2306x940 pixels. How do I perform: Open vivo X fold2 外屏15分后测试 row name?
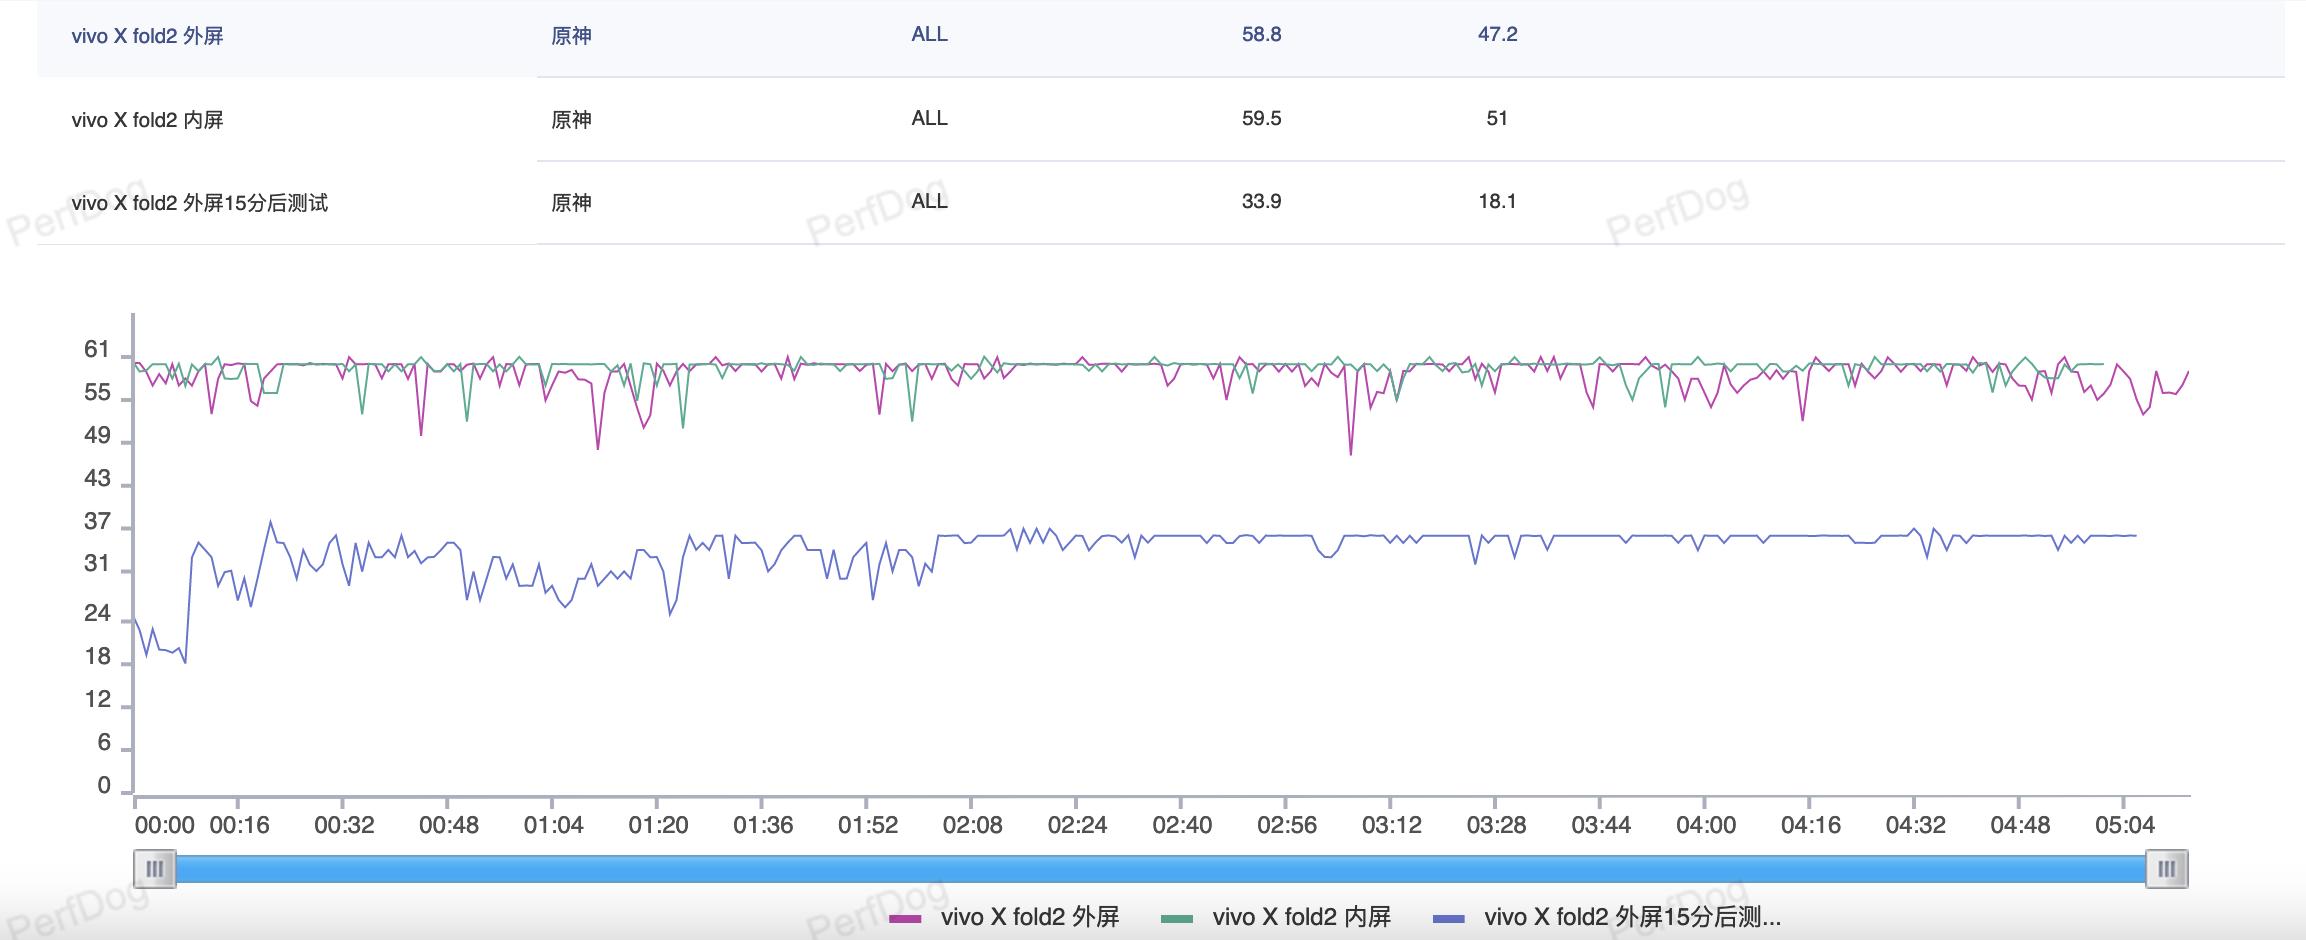tap(199, 203)
